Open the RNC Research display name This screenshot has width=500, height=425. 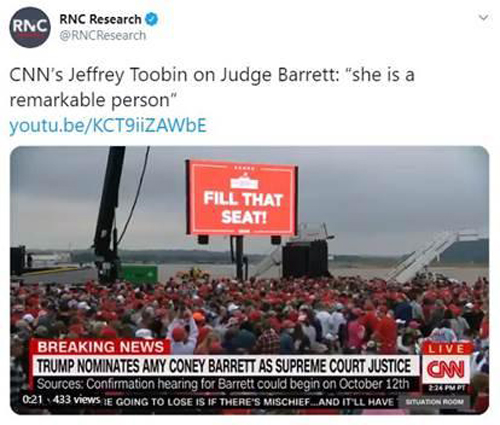[100, 19]
